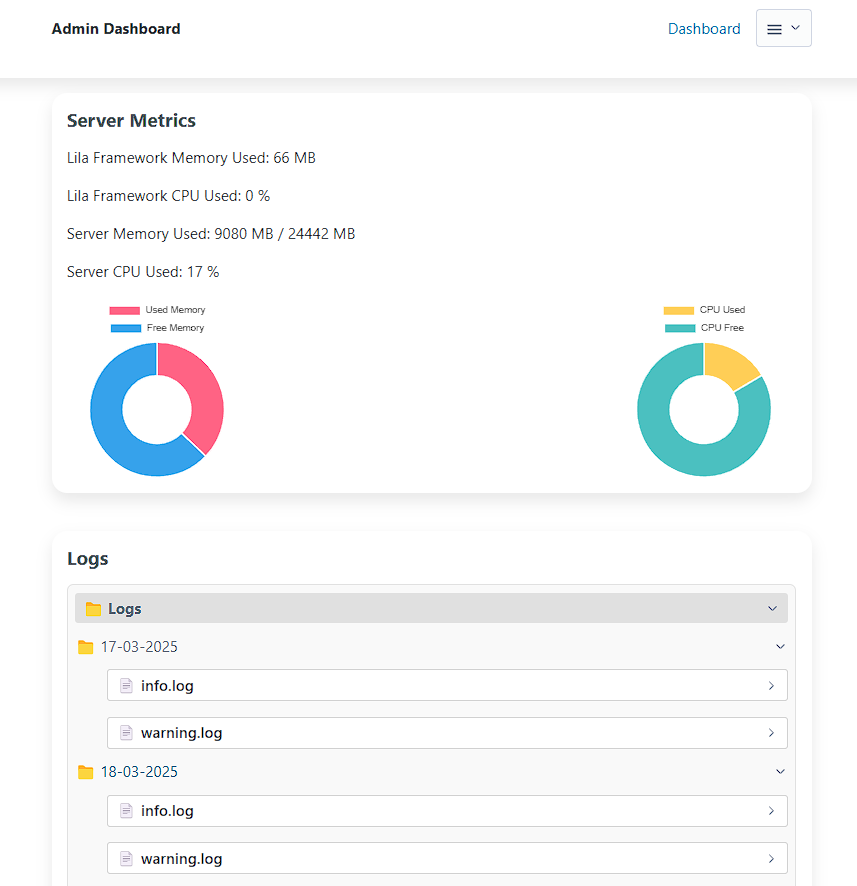This screenshot has height=886, width=857.
Task: Collapse the root Logs folder row
Action: pyautogui.click(x=431, y=609)
